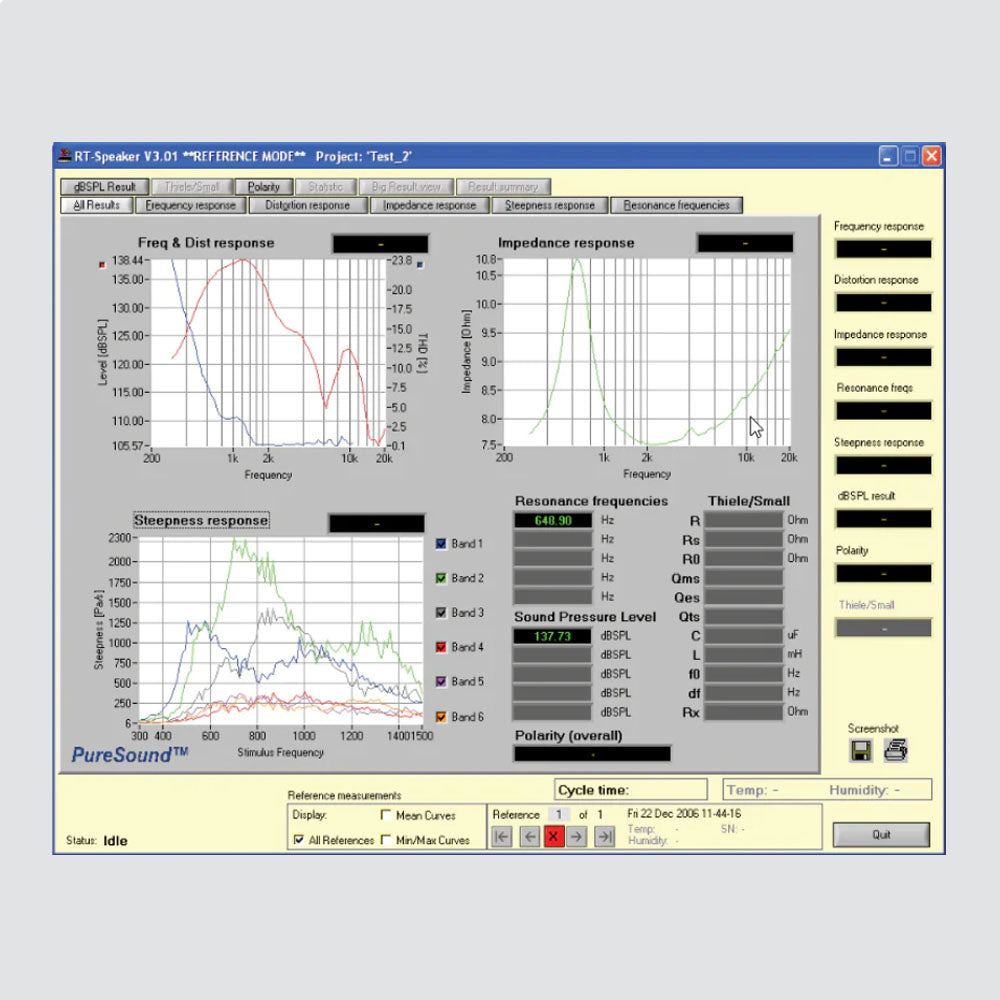Viewport: 1000px width, 1000px height.
Task: Go to the next reference measurement
Action: pos(578,837)
